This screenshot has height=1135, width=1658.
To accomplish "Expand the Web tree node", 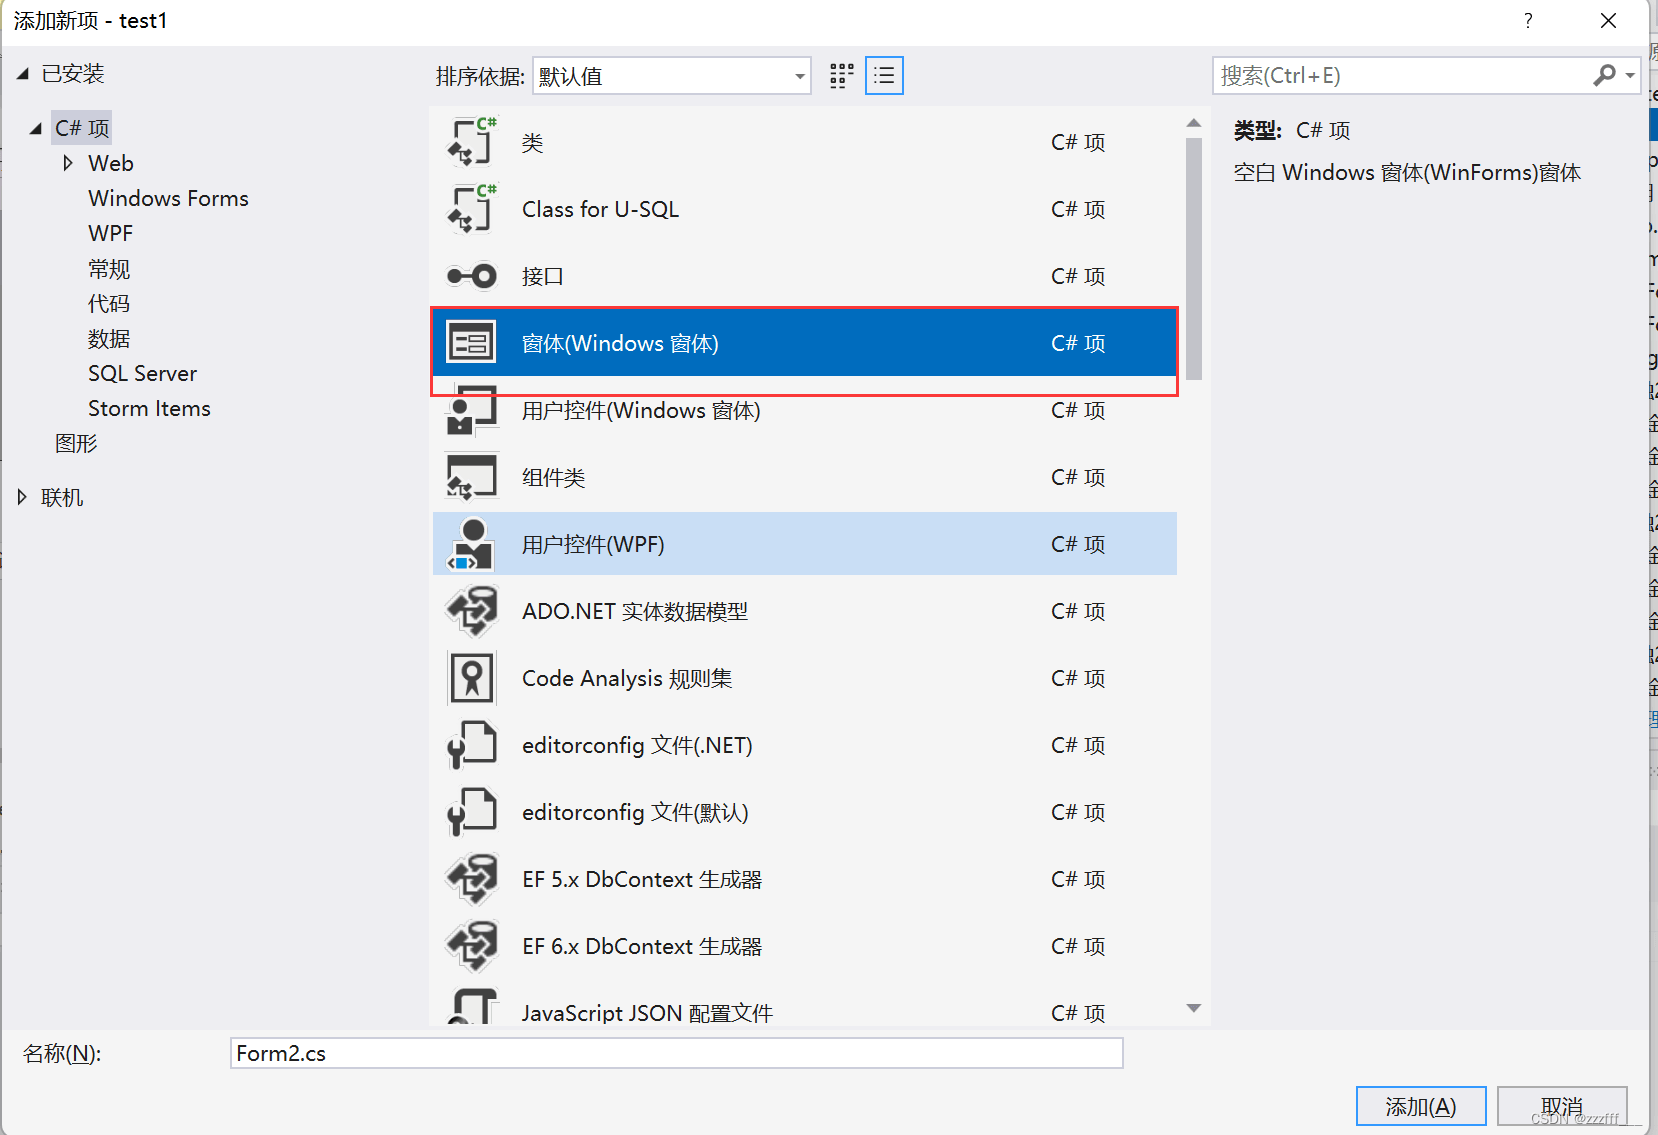I will [x=68, y=163].
